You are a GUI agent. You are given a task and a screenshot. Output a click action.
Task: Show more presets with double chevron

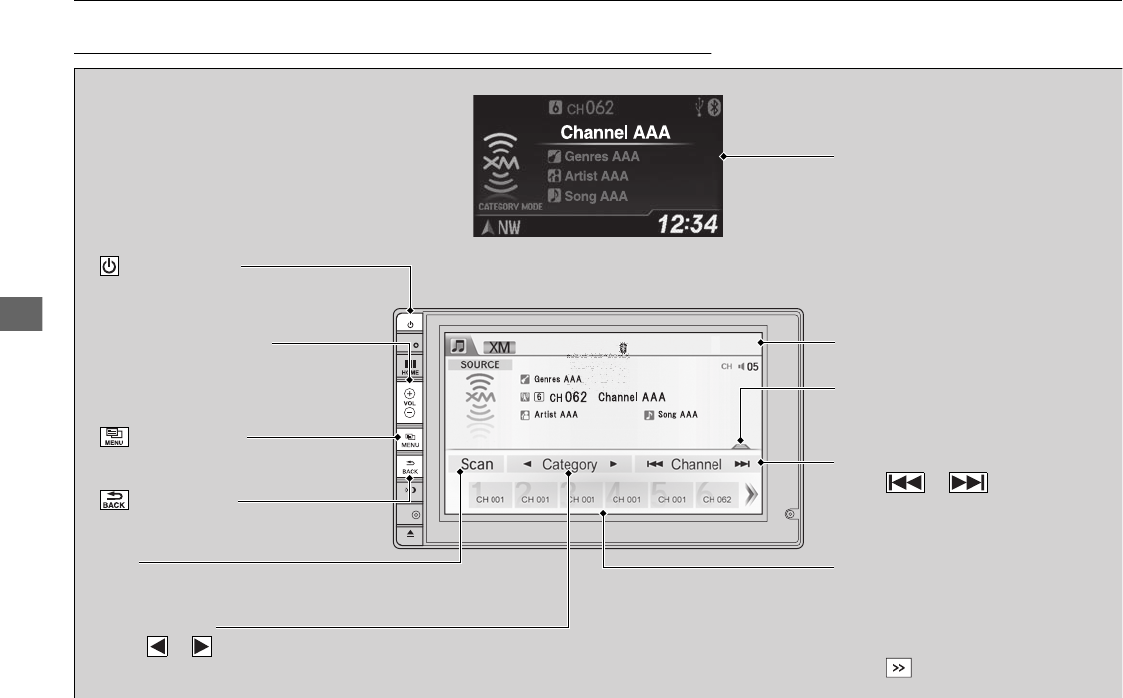751,495
